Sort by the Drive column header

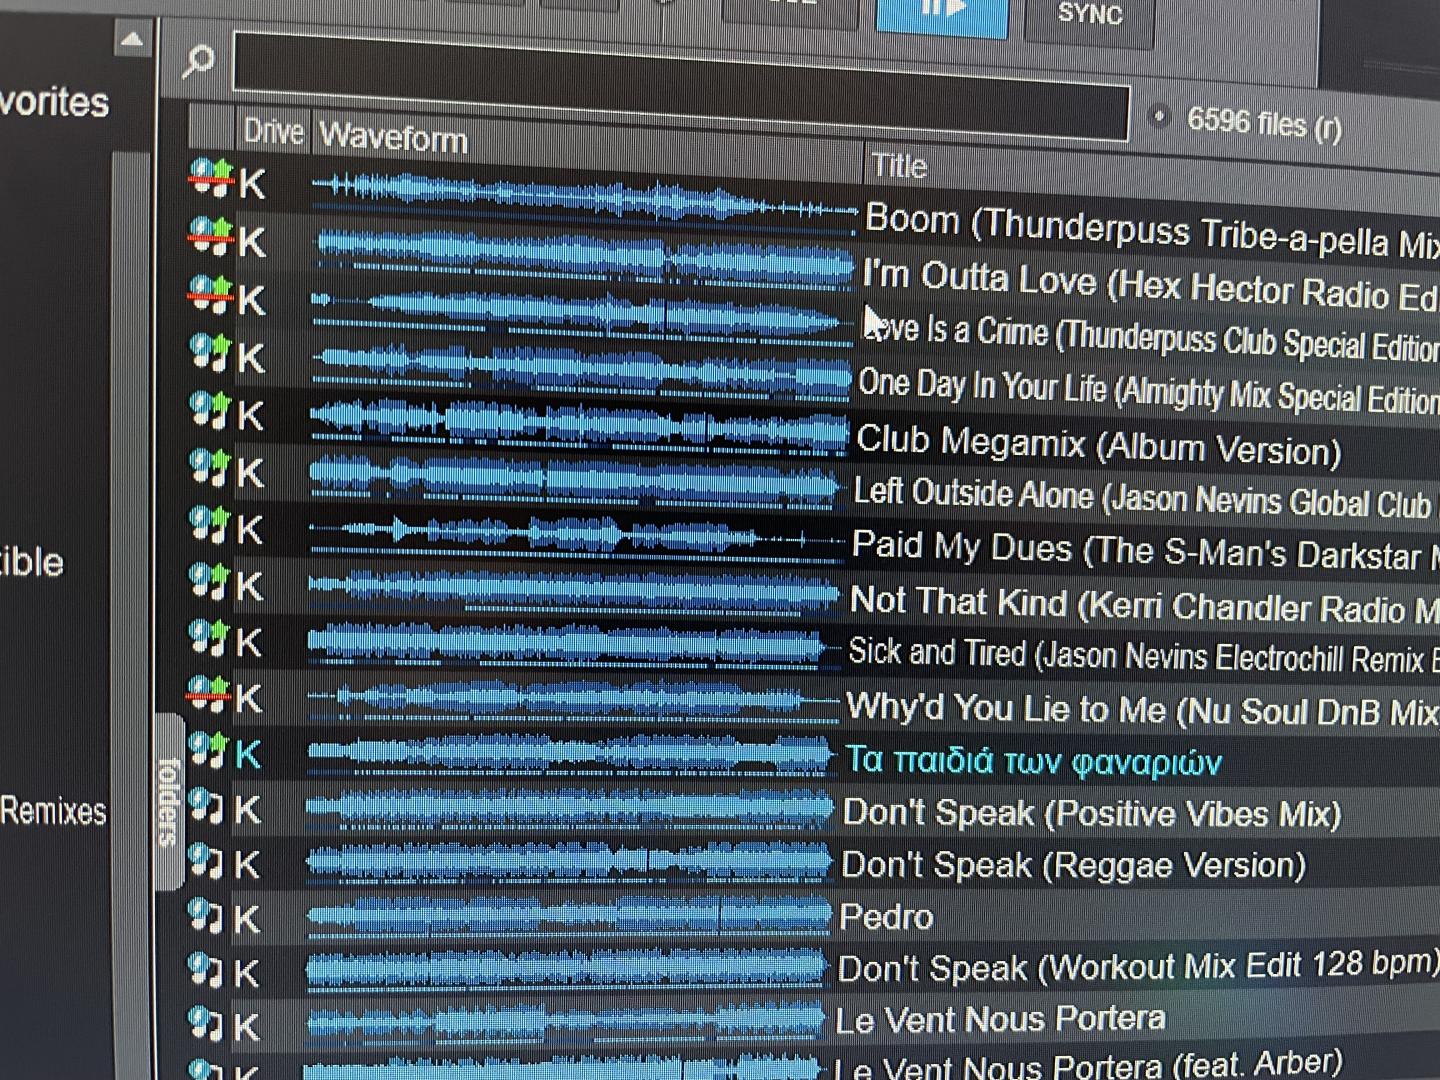tap(273, 131)
